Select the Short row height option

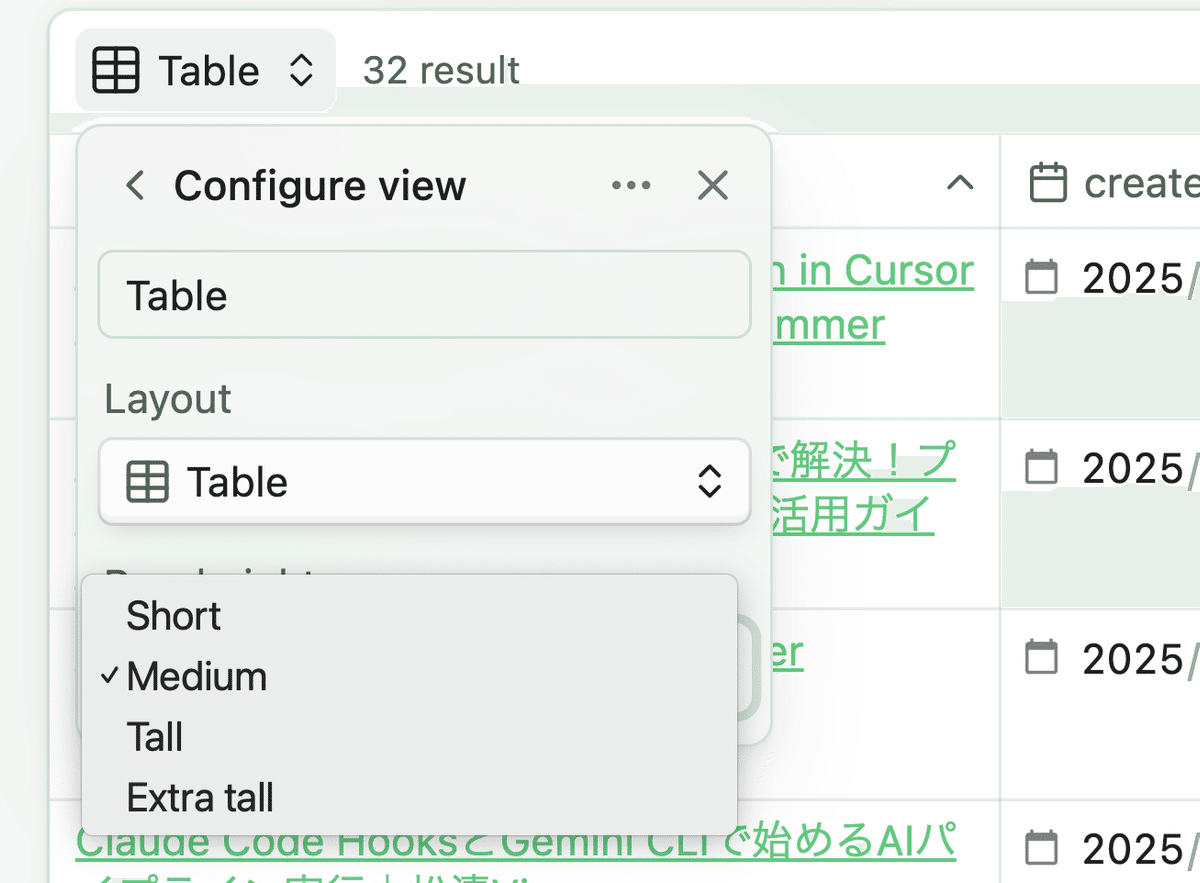coord(174,616)
